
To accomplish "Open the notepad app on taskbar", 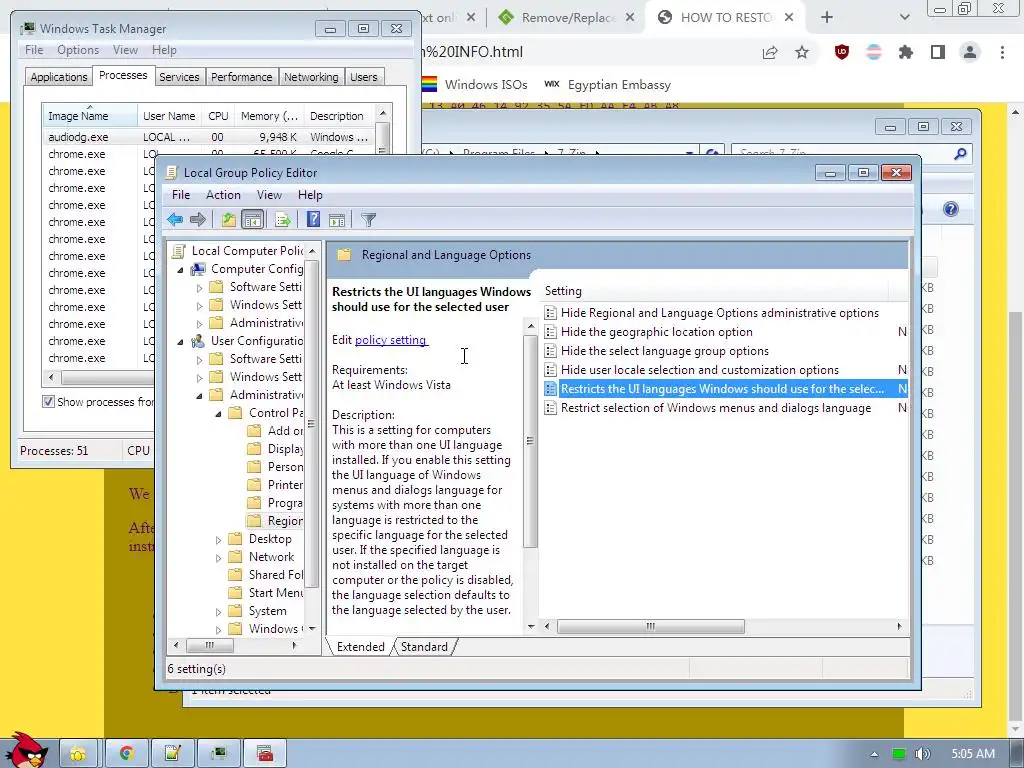I will point(172,754).
